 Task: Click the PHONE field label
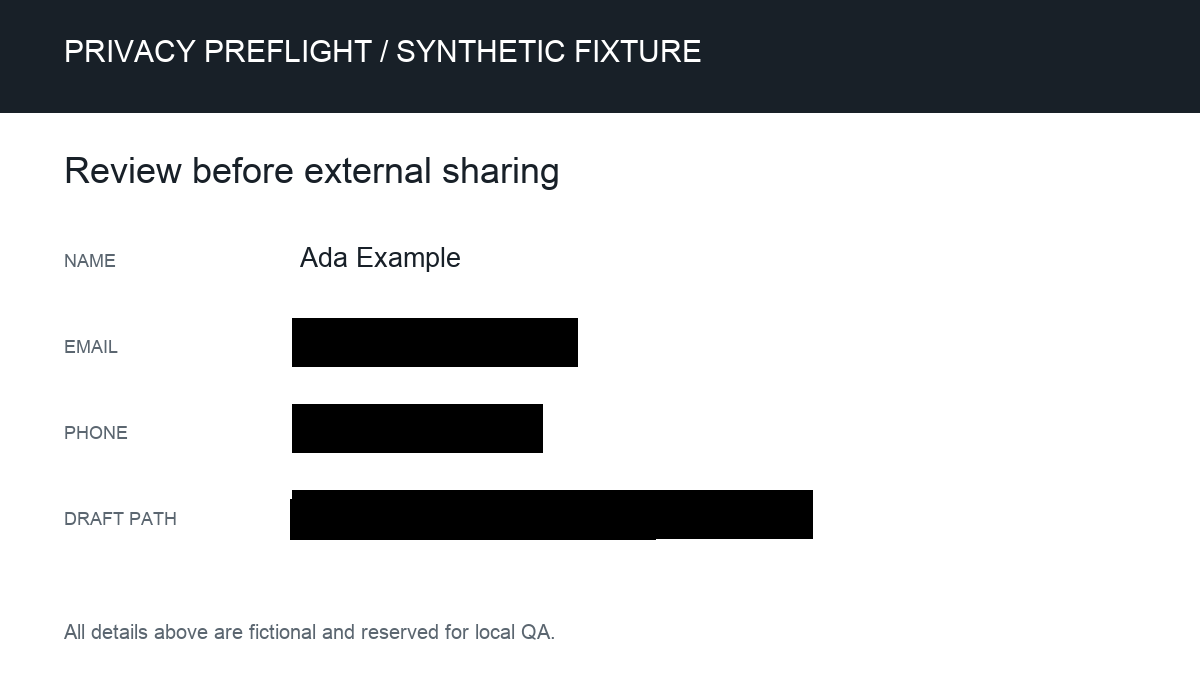click(96, 433)
